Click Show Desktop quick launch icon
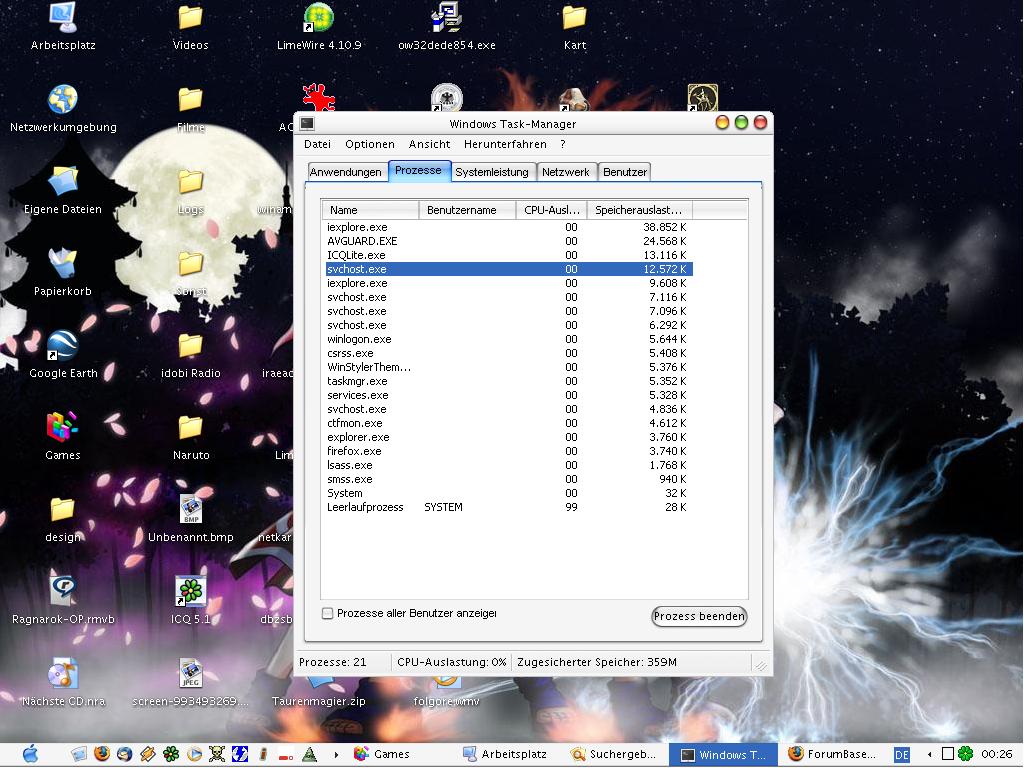1024x768 pixels. [79, 754]
